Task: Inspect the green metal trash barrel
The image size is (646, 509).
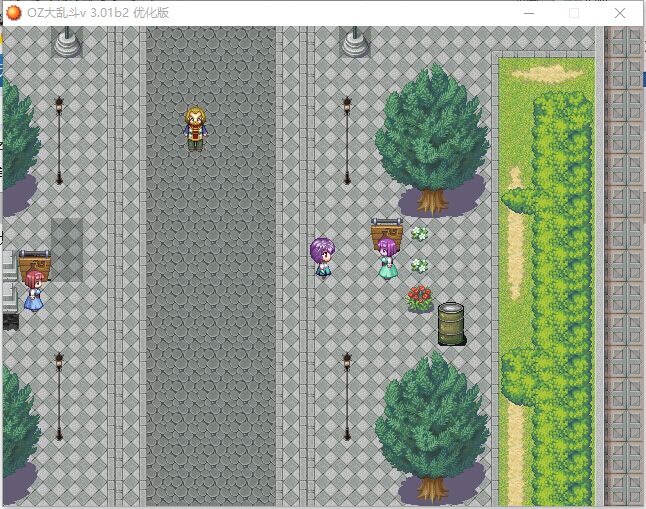Action: point(452,324)
